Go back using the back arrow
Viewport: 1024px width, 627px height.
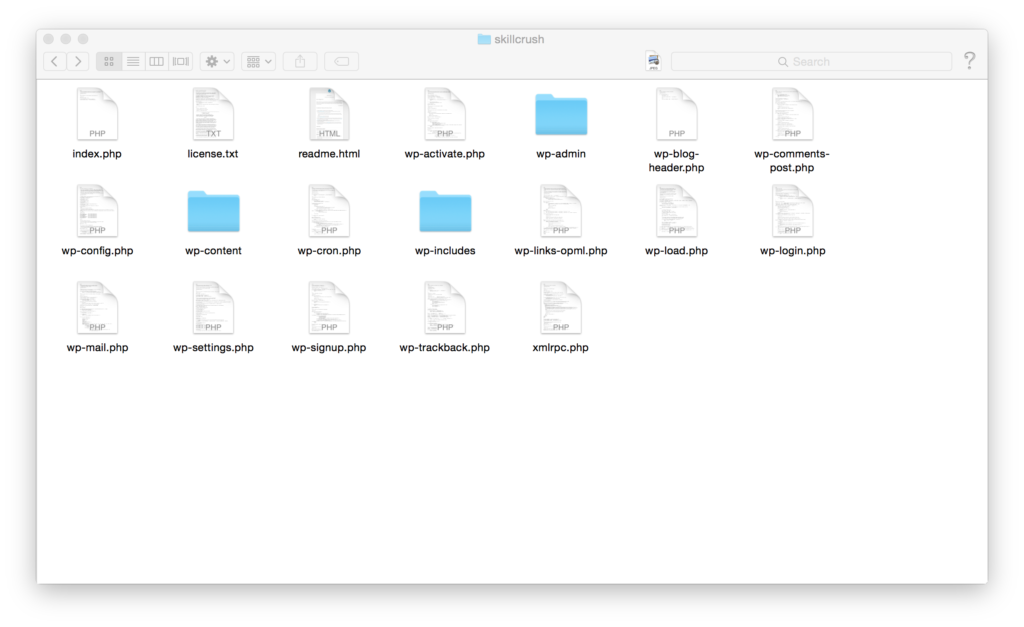click(54, 61)
